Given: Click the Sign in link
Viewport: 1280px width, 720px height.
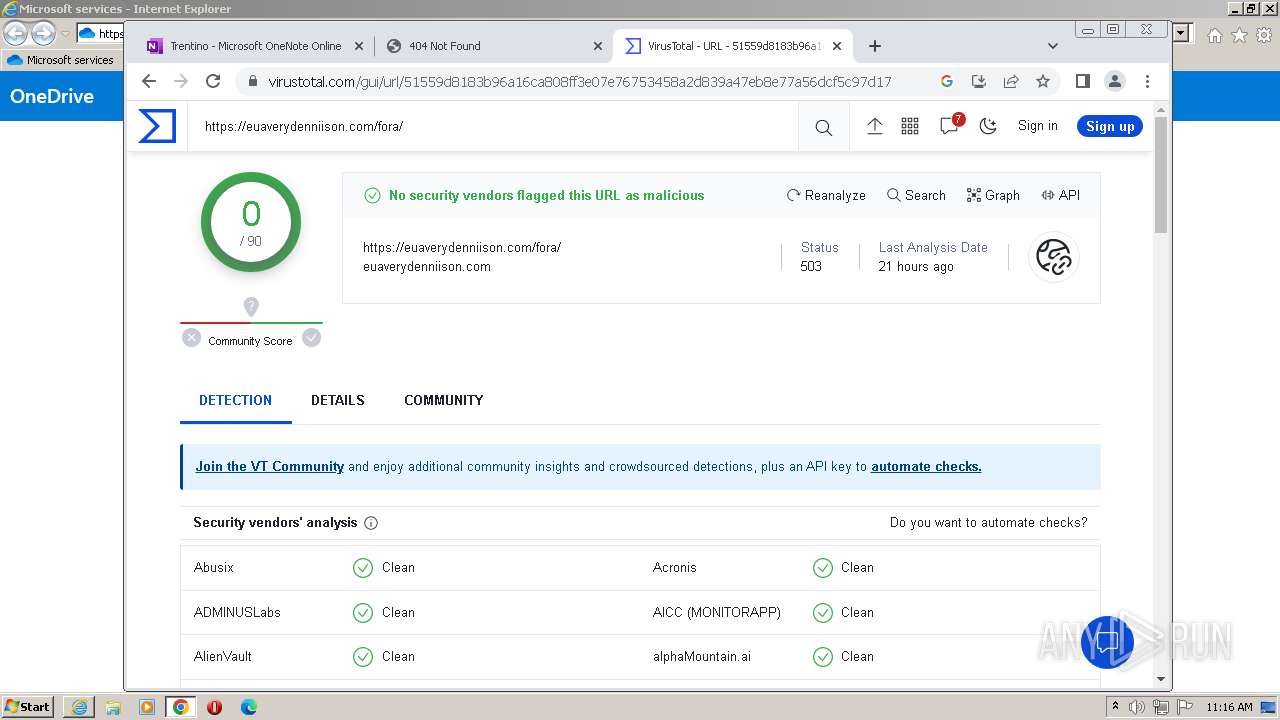Looking at the screenshot, I should coord(1038,126).
